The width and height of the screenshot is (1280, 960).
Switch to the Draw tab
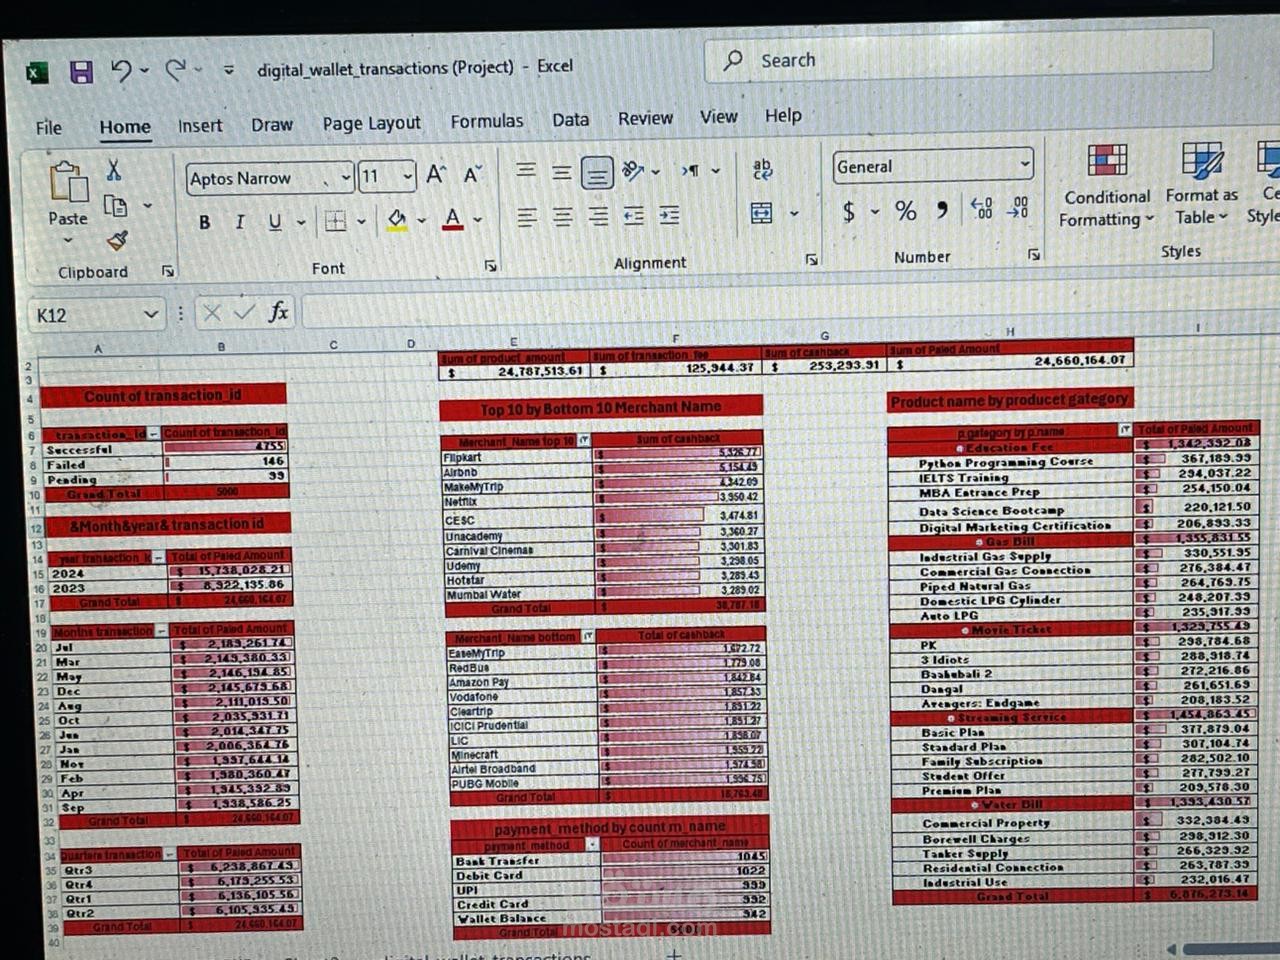272,124
